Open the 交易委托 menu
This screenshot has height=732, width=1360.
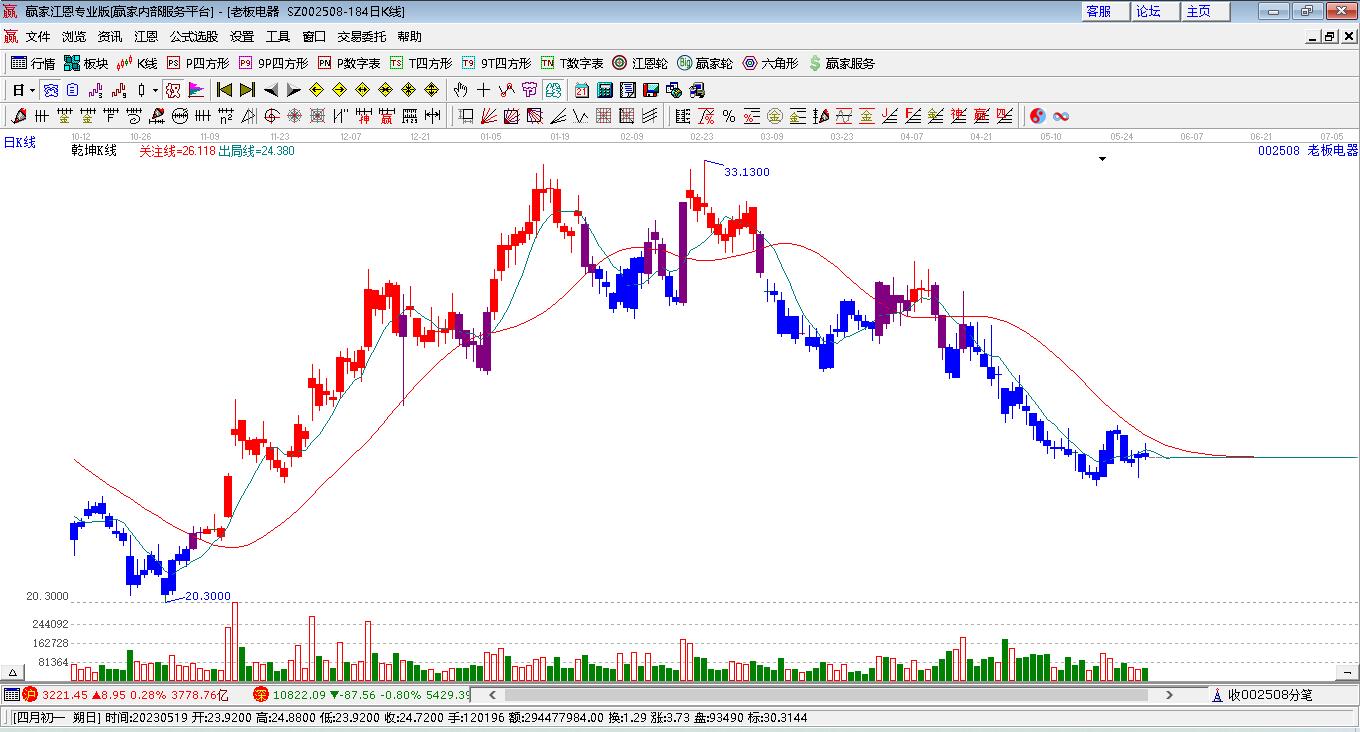(x=361, y=37)
